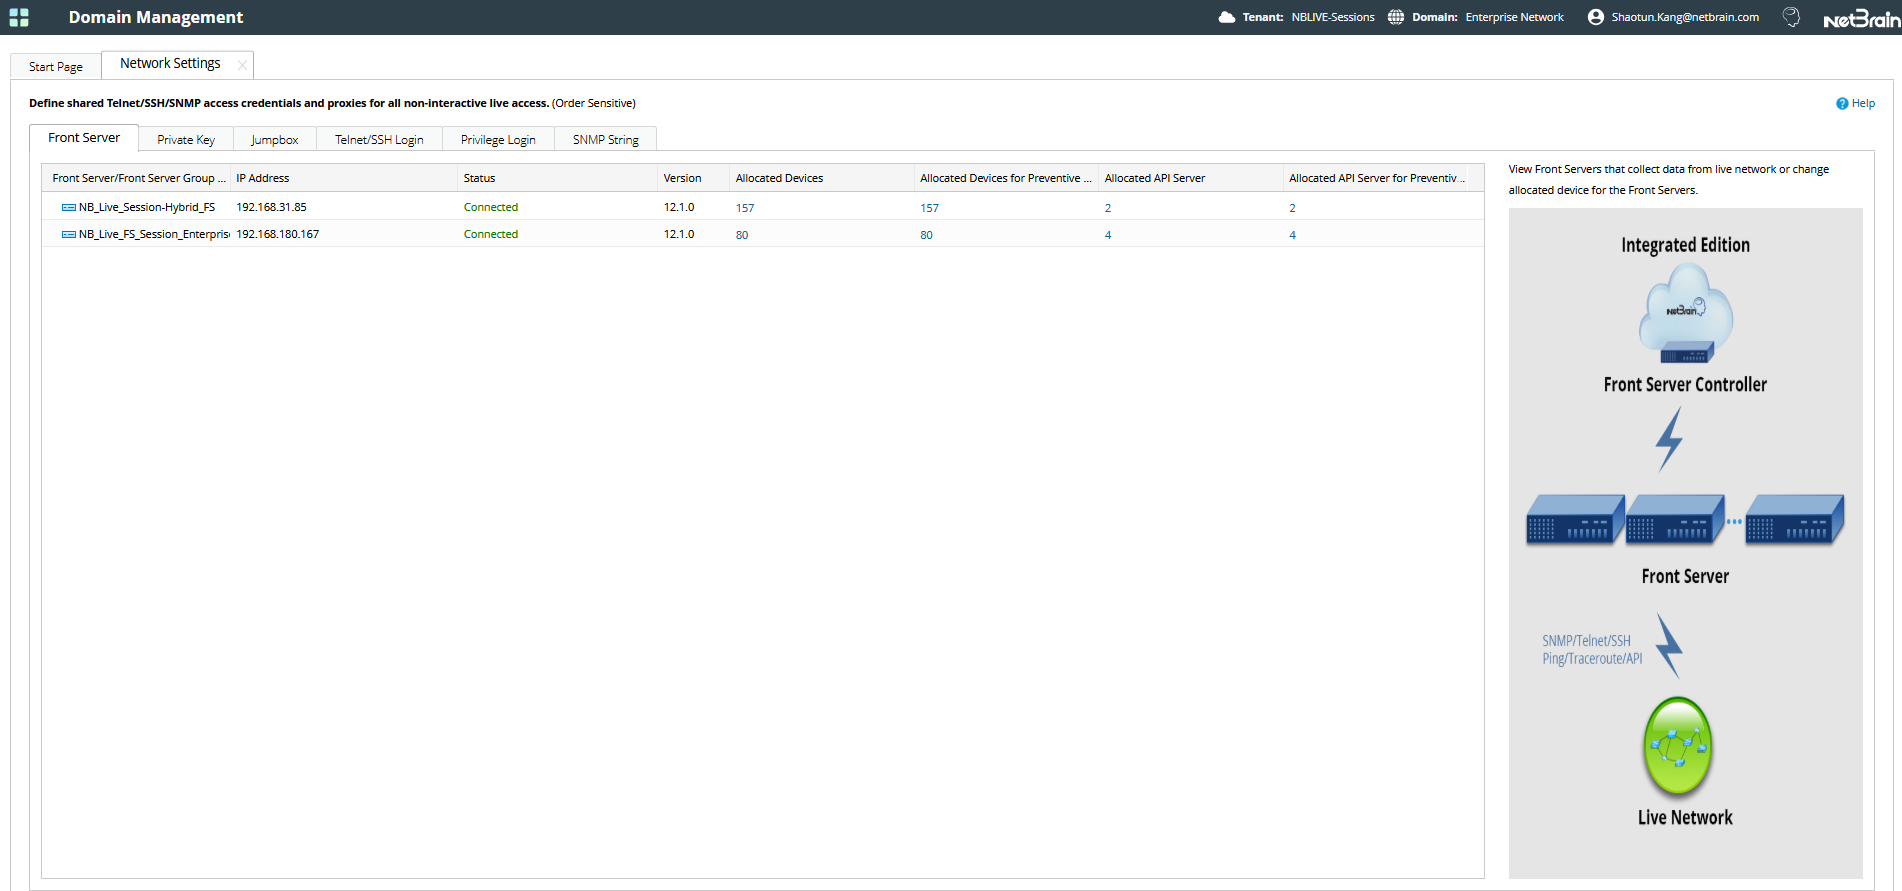Screen dimensions: 1902x891
Task: Click the Tenant cloud icon
Action: click(1226, 17)
